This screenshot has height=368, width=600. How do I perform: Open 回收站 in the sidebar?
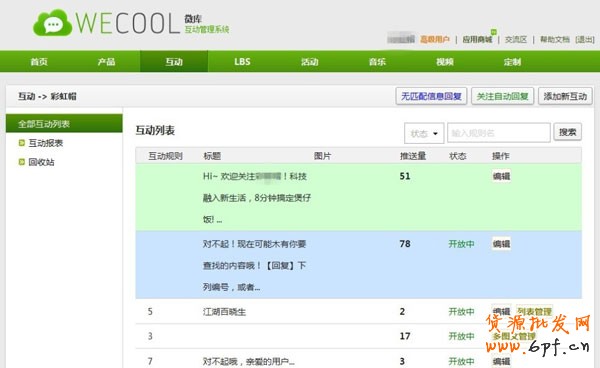(41, 162)
